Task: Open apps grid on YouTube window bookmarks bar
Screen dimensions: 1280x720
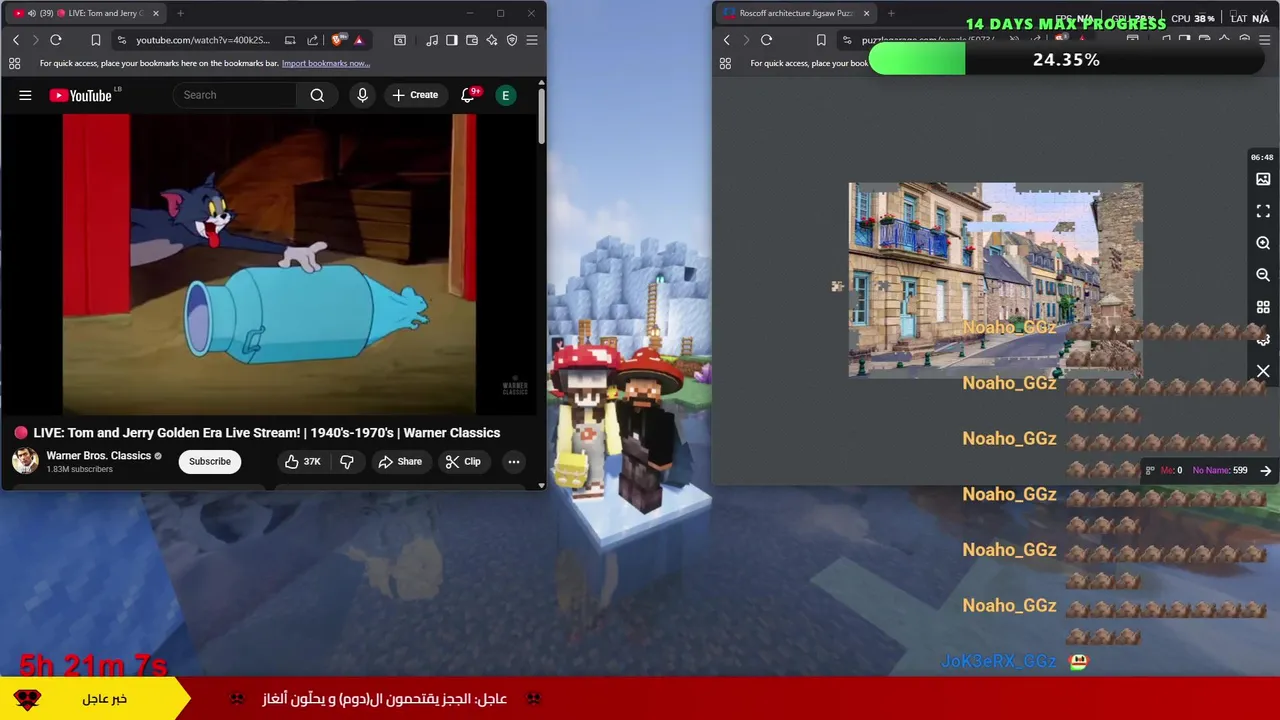Action: coord(14,63)
